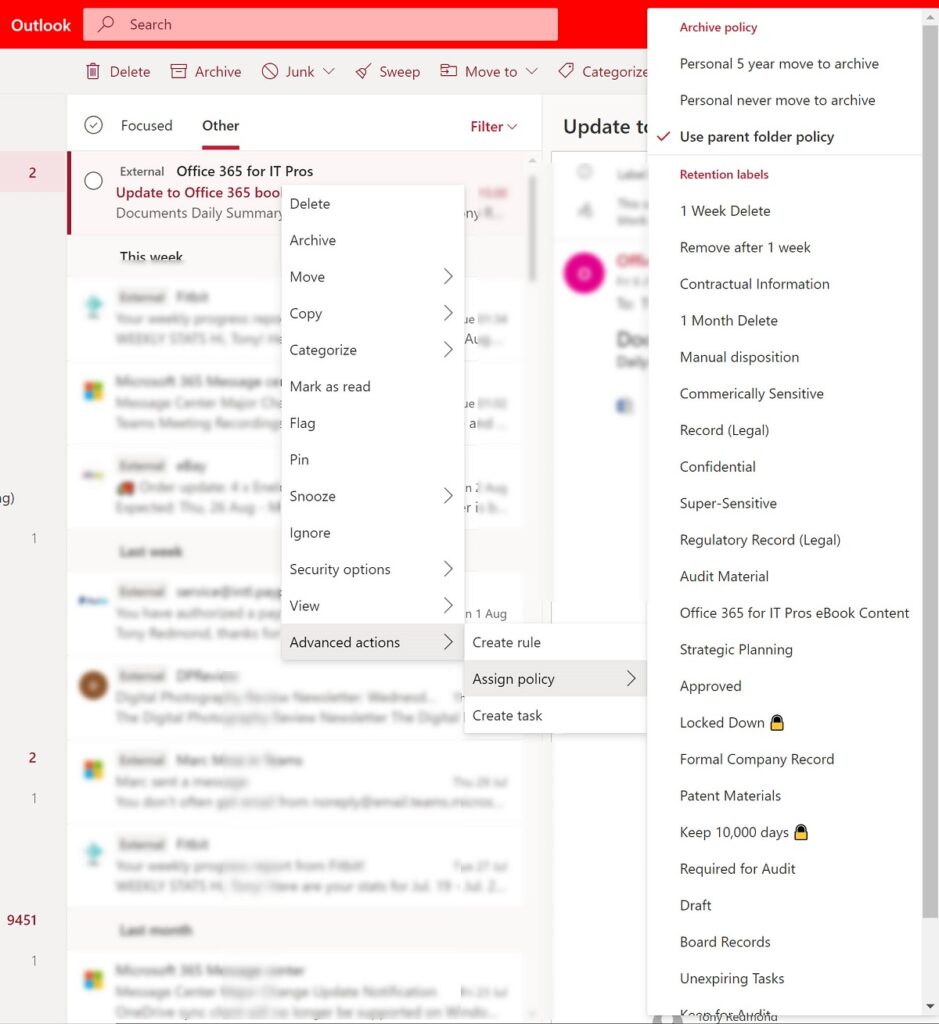Switch to the Focused tab
The height and width of the screenshot is (1024, 939).
point(146,125)
